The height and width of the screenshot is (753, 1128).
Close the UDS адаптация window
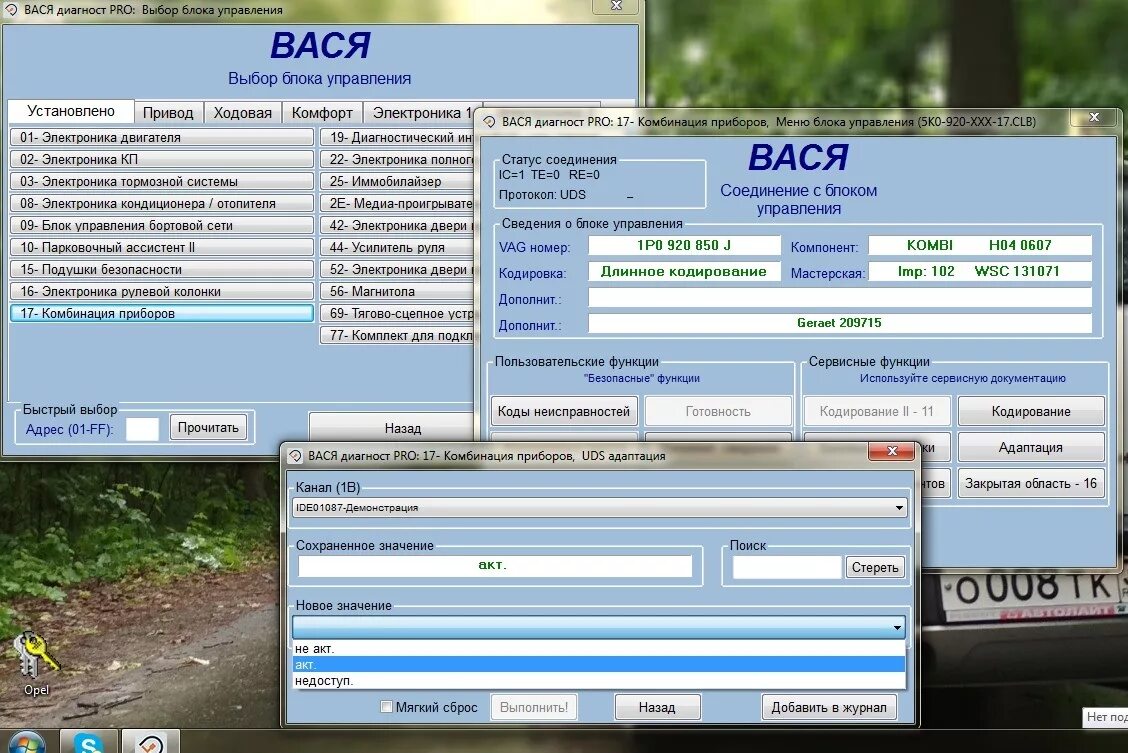pos(892,451)
